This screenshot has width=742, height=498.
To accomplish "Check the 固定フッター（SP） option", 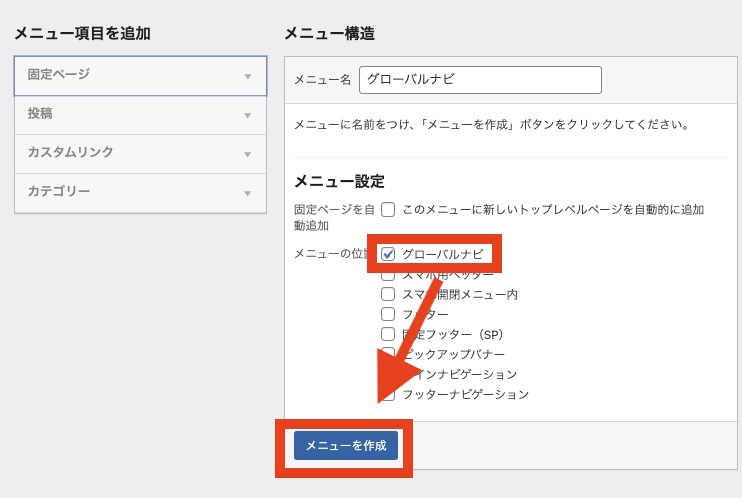I will click(388, 334).
